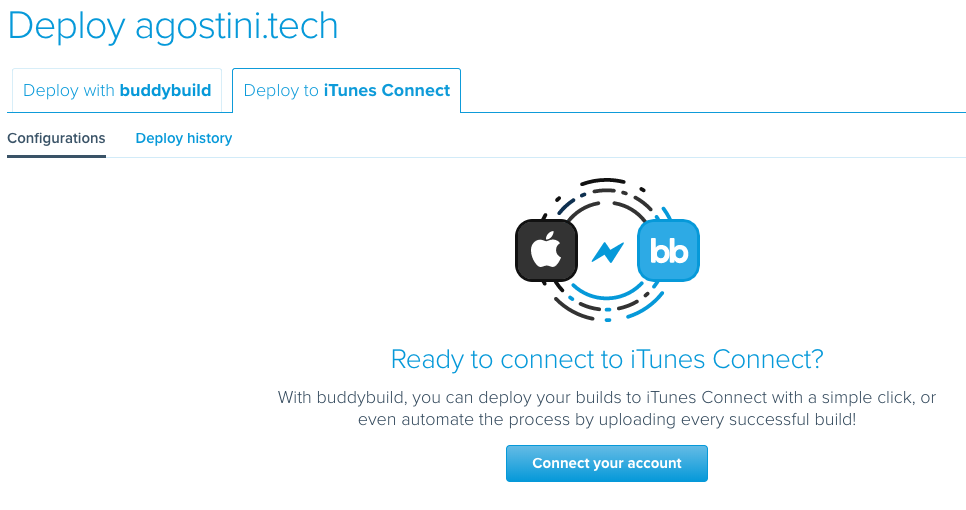Click the word 'agostini.tech' in the title
This screenshot has width=966, height=510.
click(237, 27)
